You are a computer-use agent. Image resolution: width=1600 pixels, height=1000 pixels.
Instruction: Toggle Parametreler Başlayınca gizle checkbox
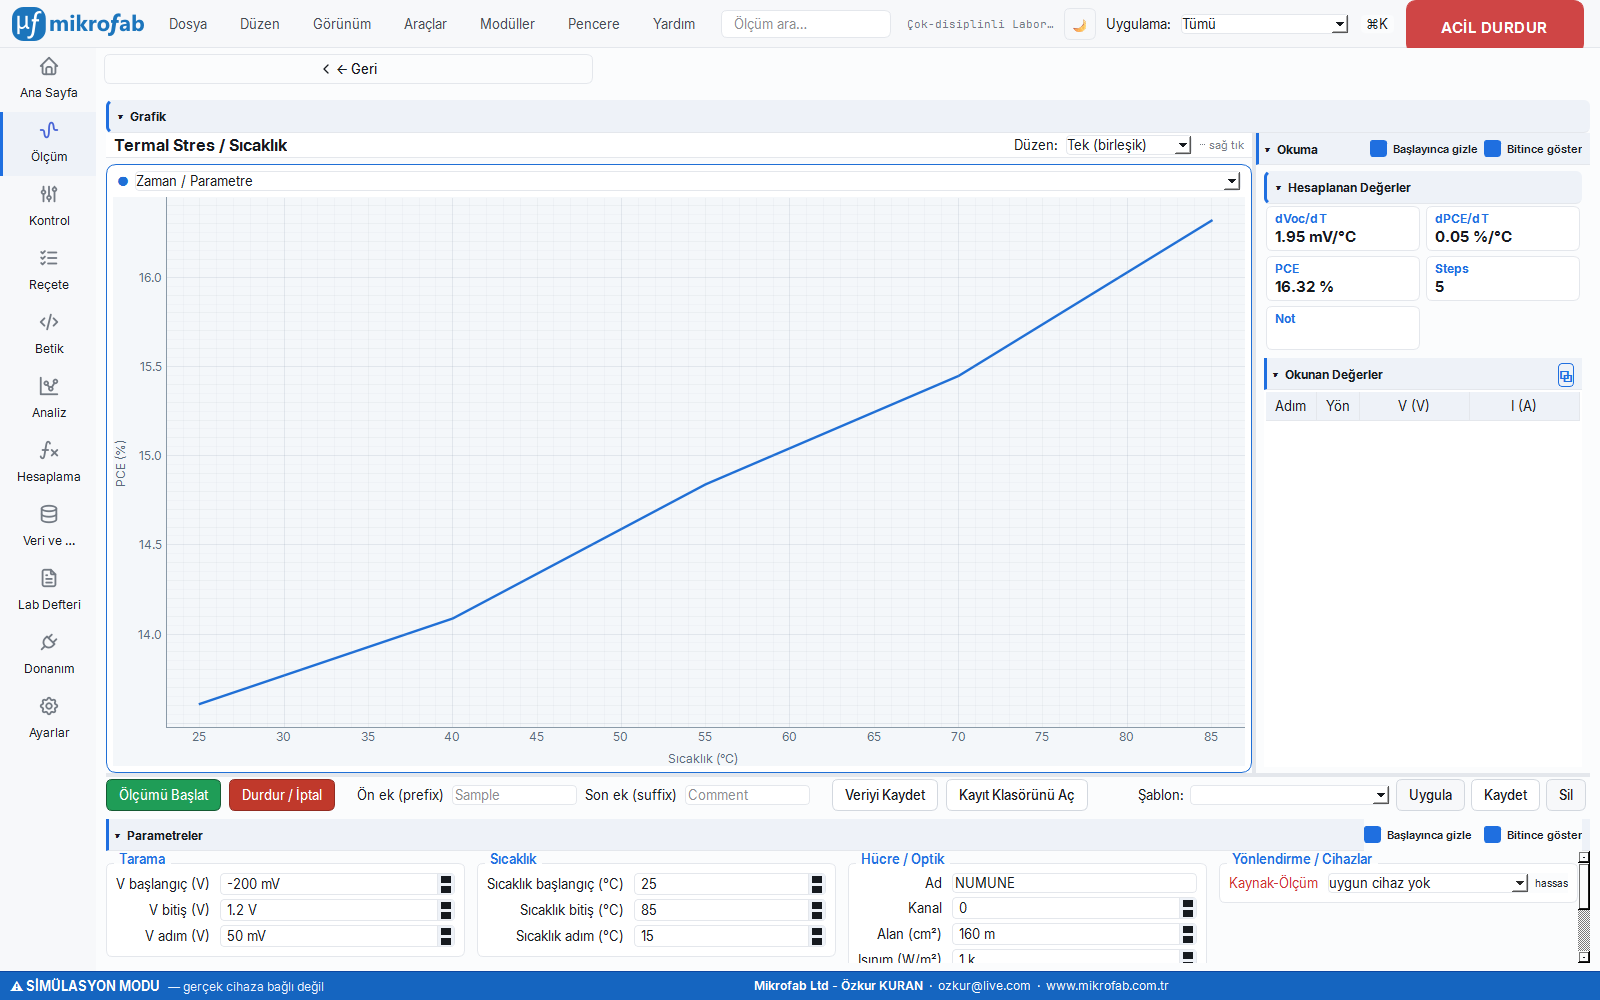click(1372, 835)
